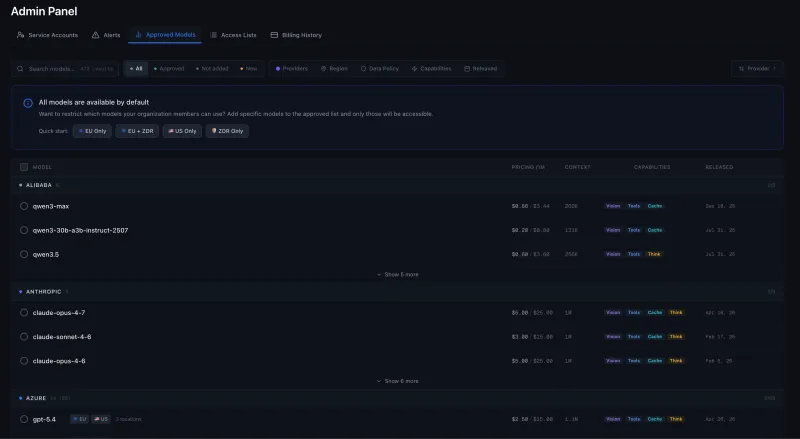Screen dimensions: 800x439
Task: Click the Alerts warning triangle icon
Action: (x=95, y=35)
